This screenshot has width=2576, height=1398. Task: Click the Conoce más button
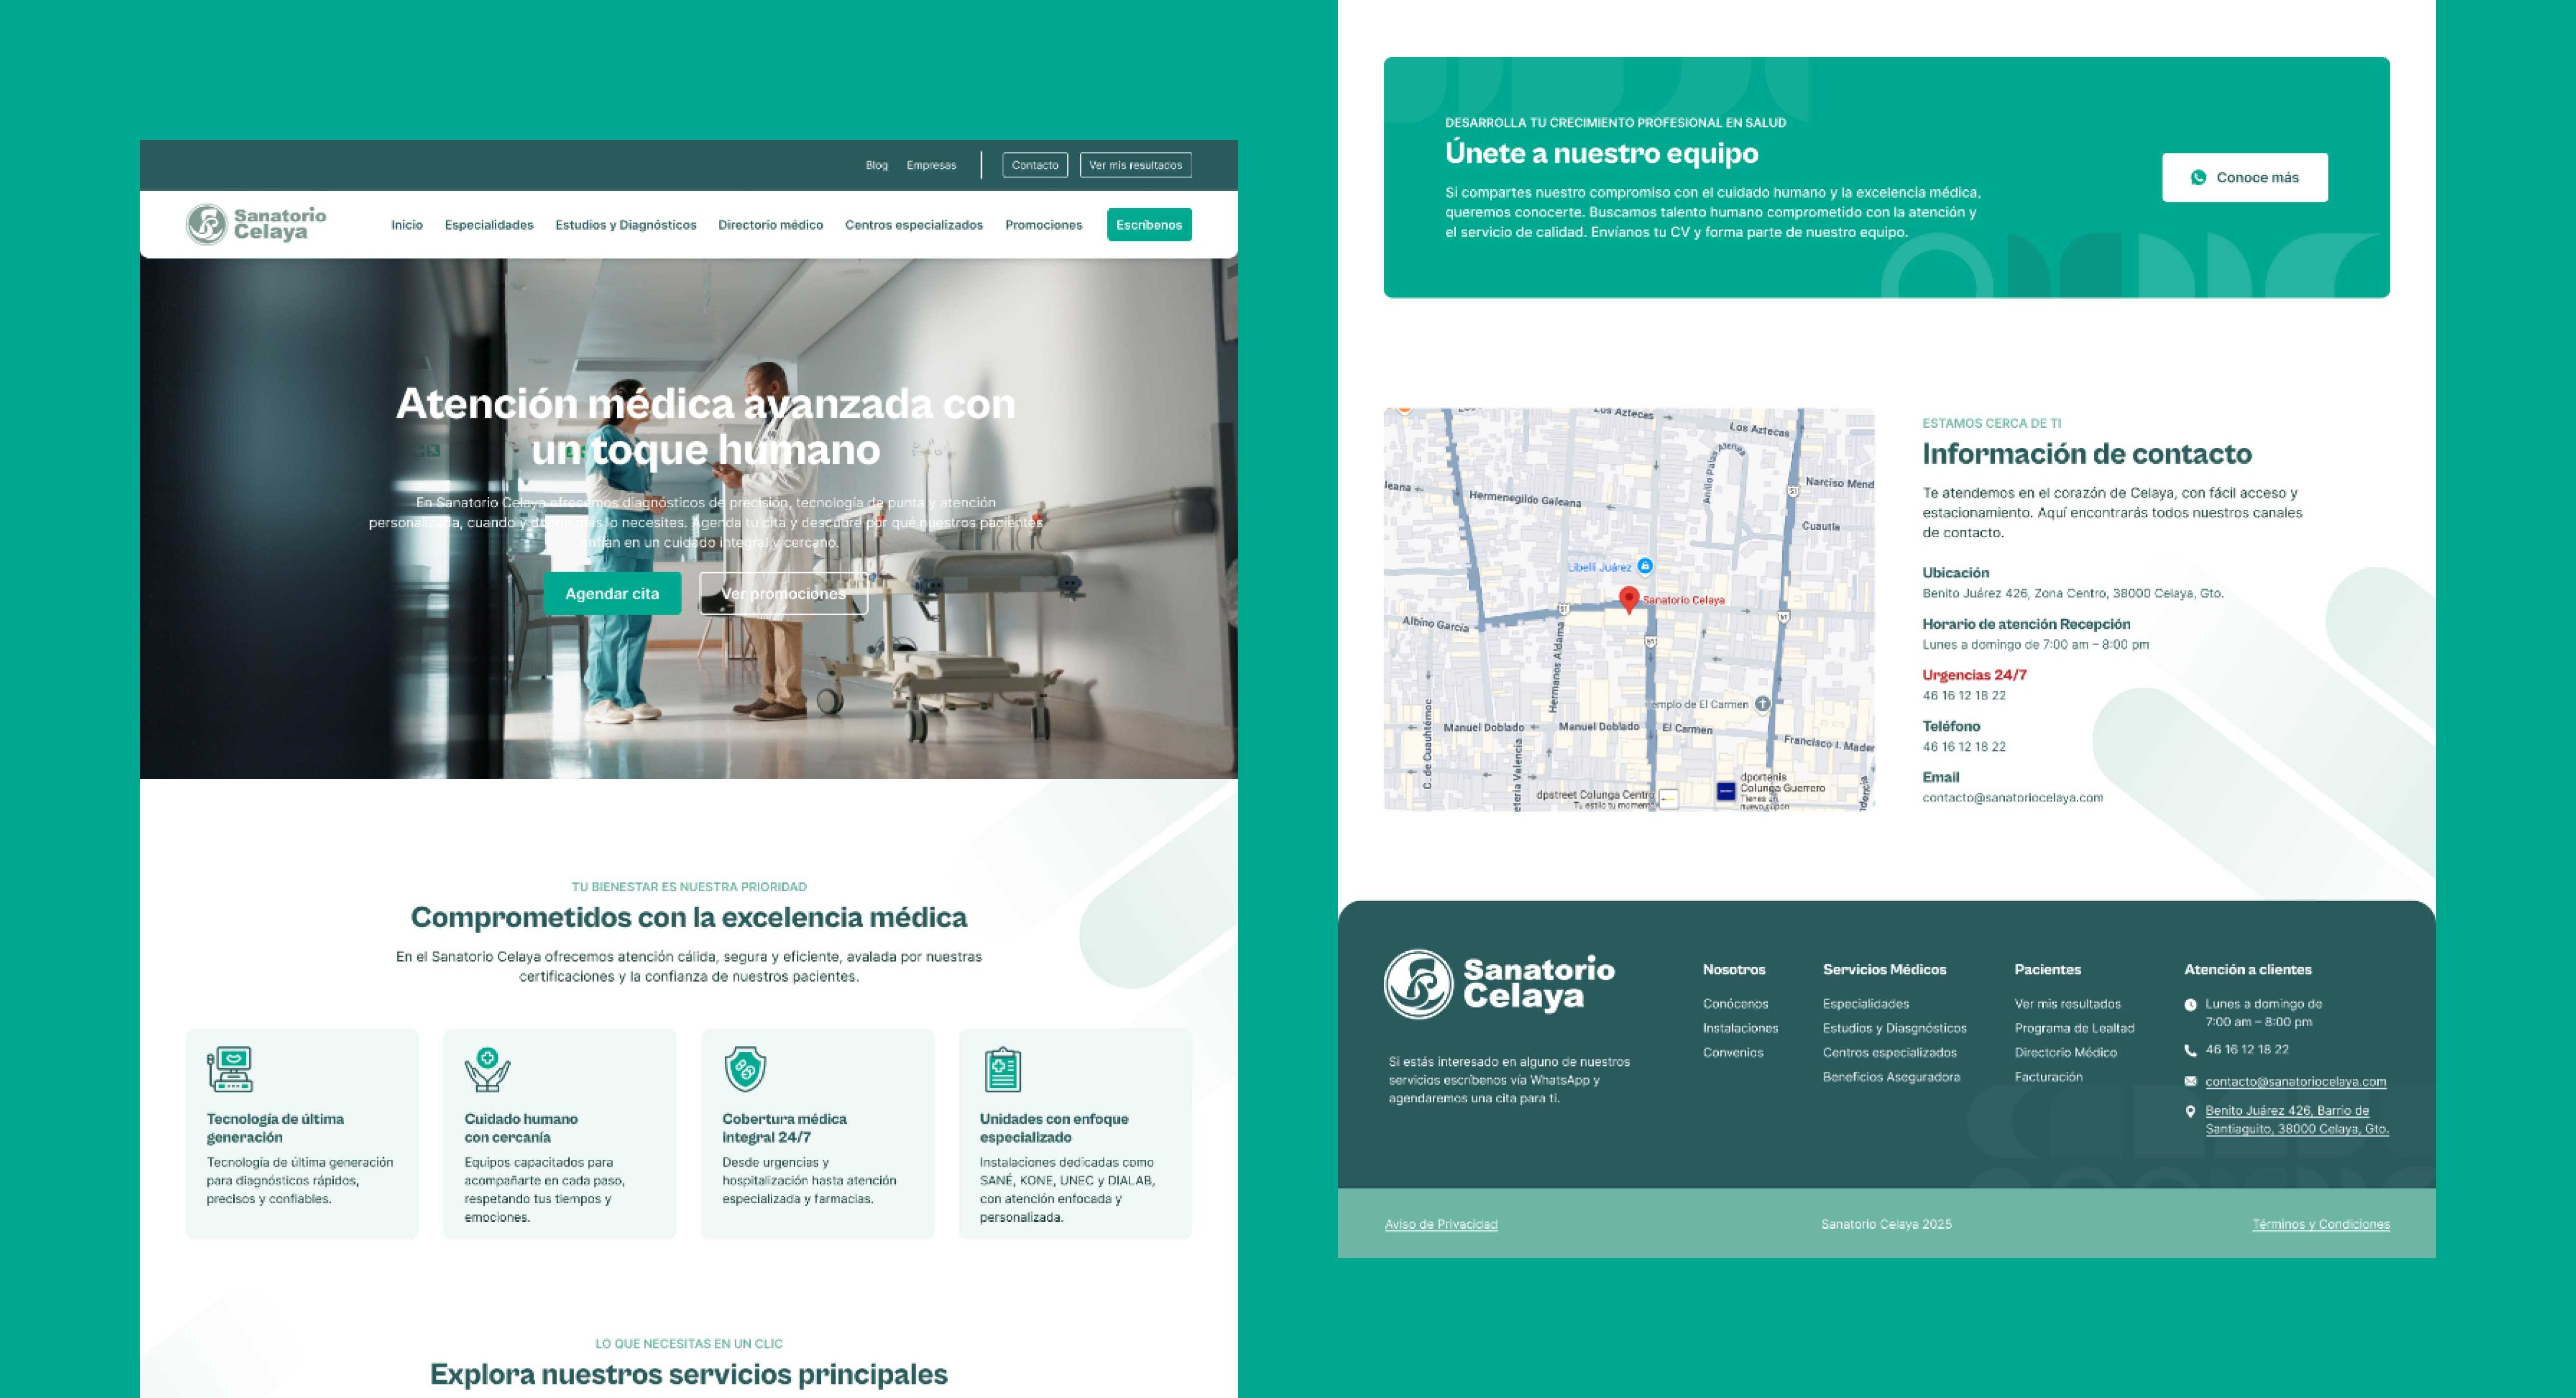click(2245, 177)
